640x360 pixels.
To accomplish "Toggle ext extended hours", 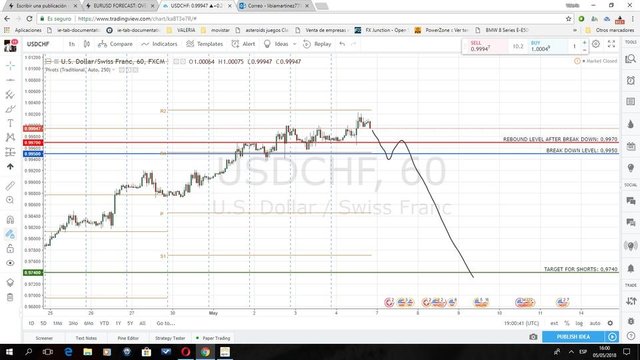I will 554,323.
